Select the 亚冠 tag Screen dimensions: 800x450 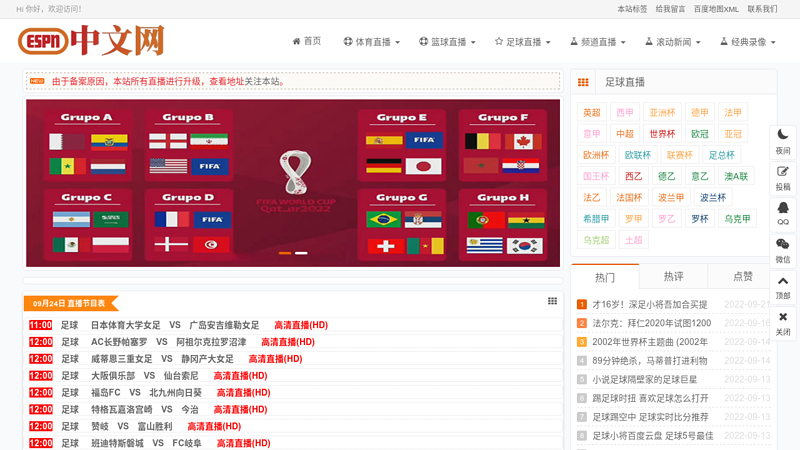(733, 134)
